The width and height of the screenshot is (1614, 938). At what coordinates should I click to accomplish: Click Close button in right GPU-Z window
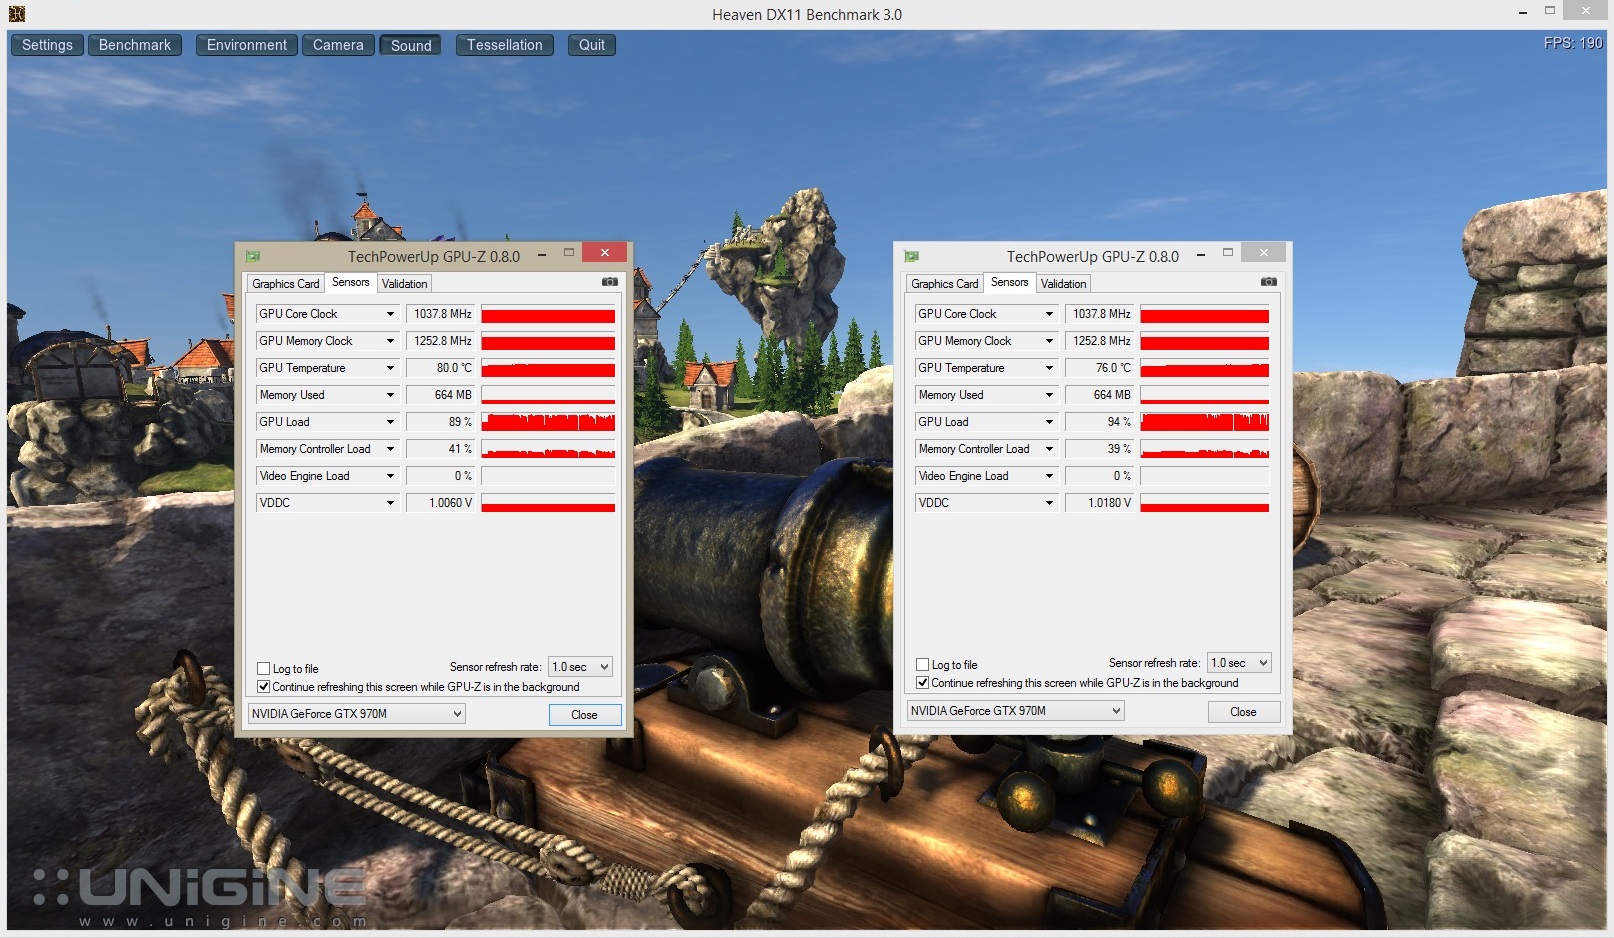tap(1244, 712)
